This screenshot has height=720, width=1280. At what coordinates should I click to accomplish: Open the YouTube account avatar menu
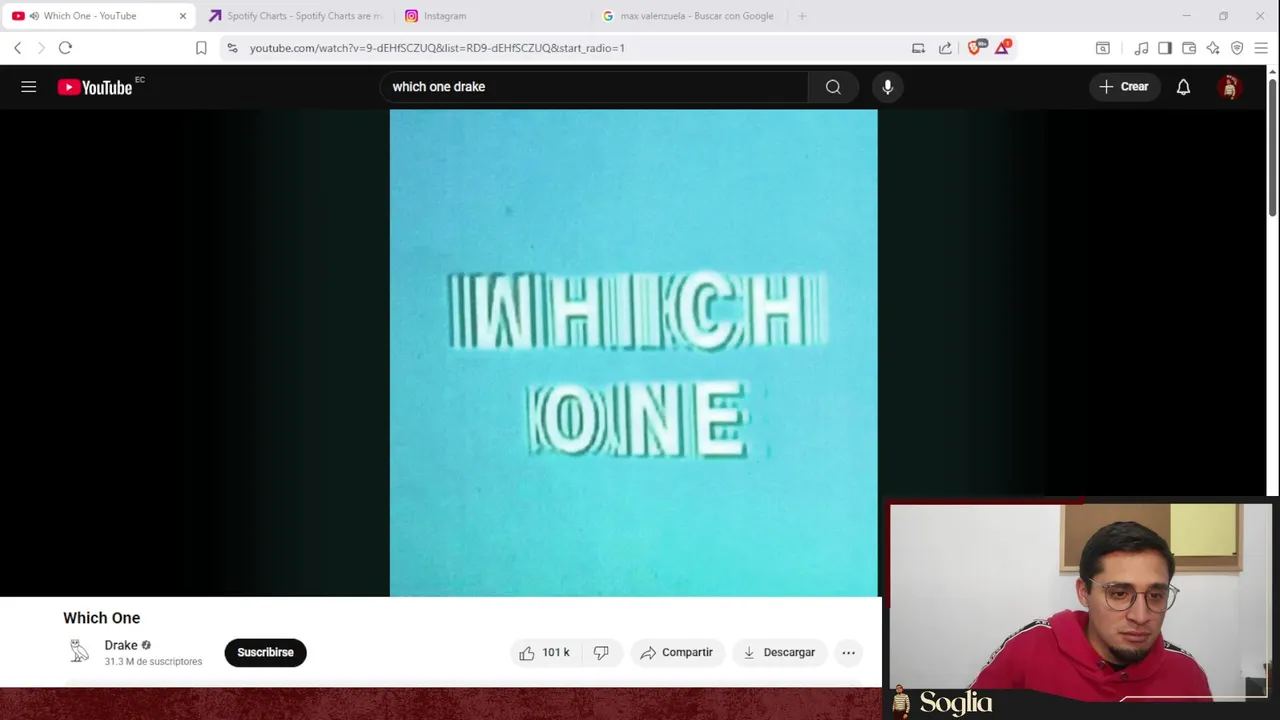click(1230, 87)
